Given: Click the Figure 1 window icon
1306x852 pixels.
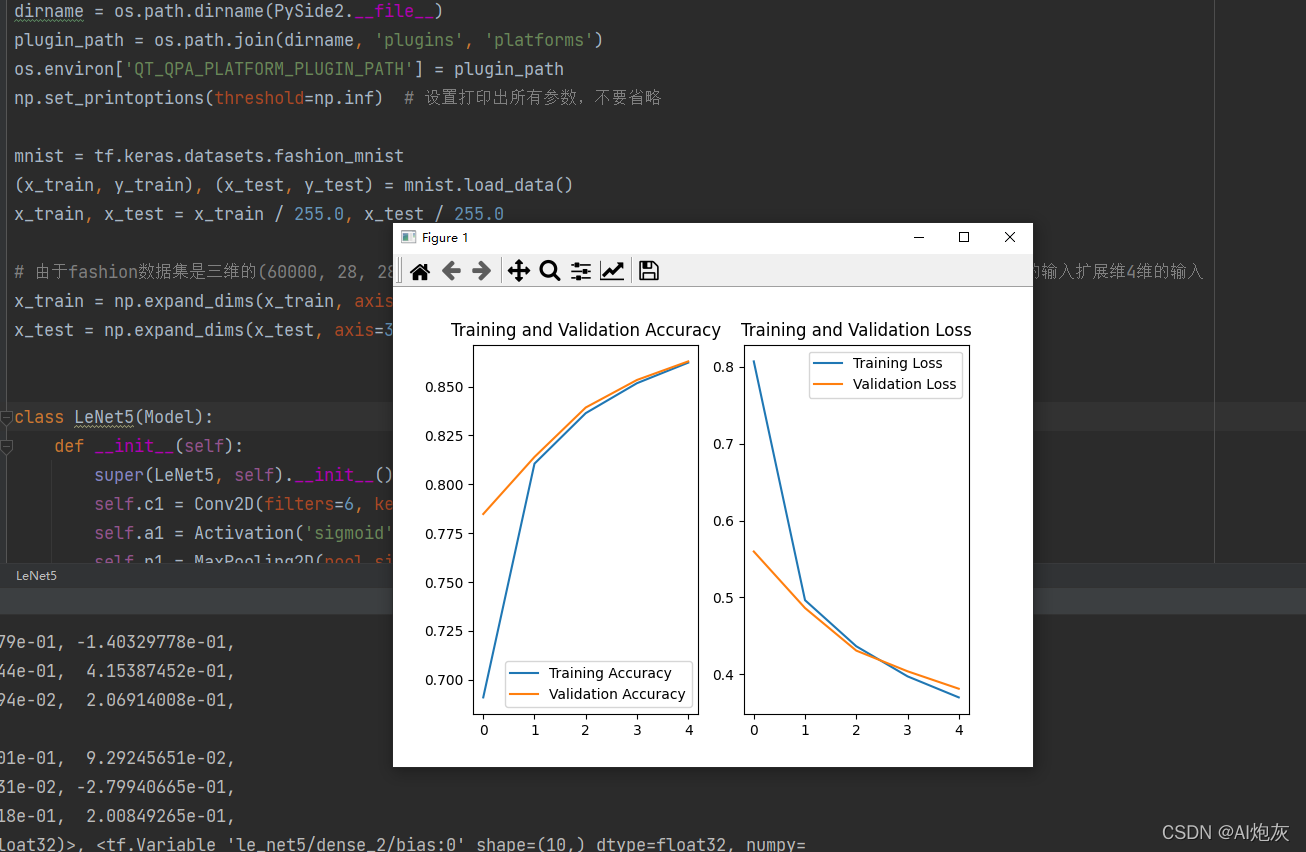Looking at the screenshot, I should tap(408, 237).
